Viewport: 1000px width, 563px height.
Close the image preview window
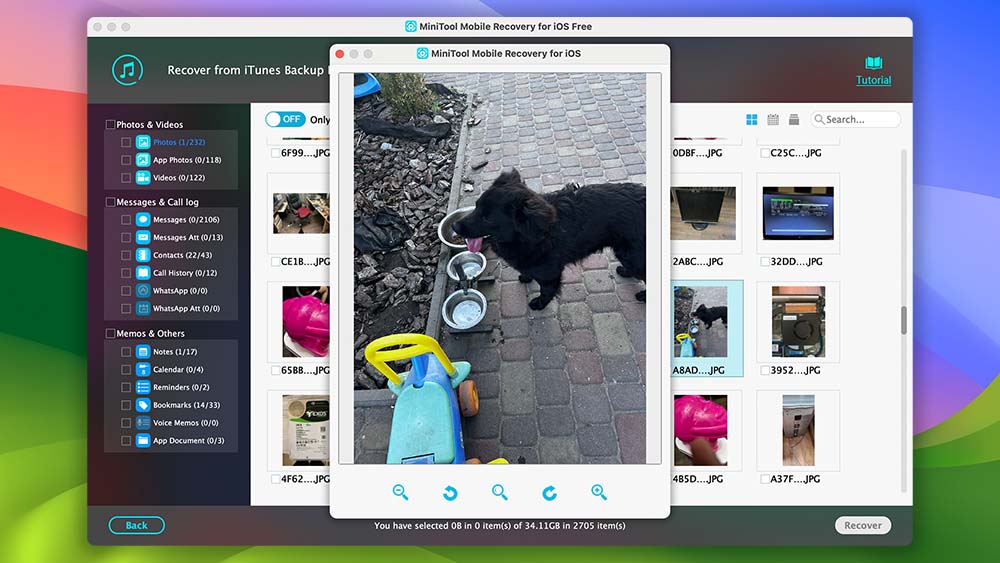[x=340, y=54]
